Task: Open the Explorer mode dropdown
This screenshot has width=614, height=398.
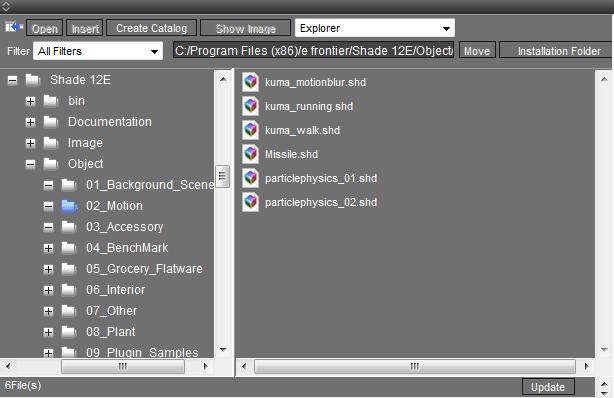Action: coord(375,28)
